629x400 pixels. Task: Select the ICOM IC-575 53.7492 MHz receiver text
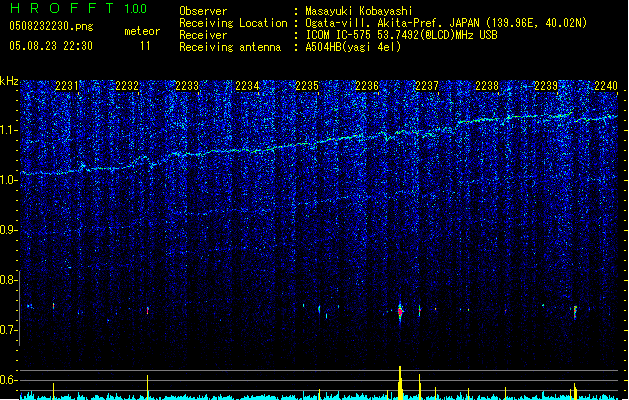(x=402, y=35)
